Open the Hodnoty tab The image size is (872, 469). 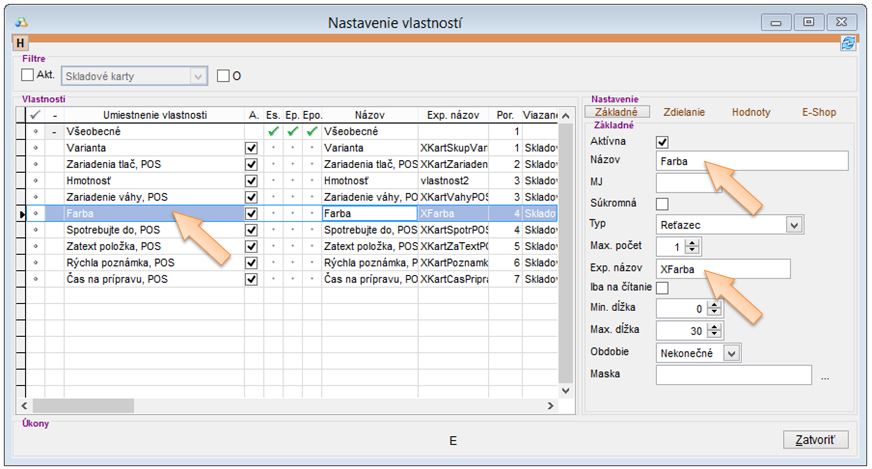tap(750, 112)
